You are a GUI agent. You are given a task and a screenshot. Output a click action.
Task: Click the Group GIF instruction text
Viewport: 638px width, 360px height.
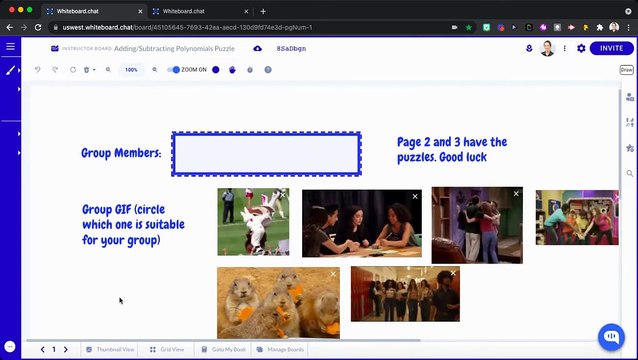pyautogui.click(x=133, y=225)
